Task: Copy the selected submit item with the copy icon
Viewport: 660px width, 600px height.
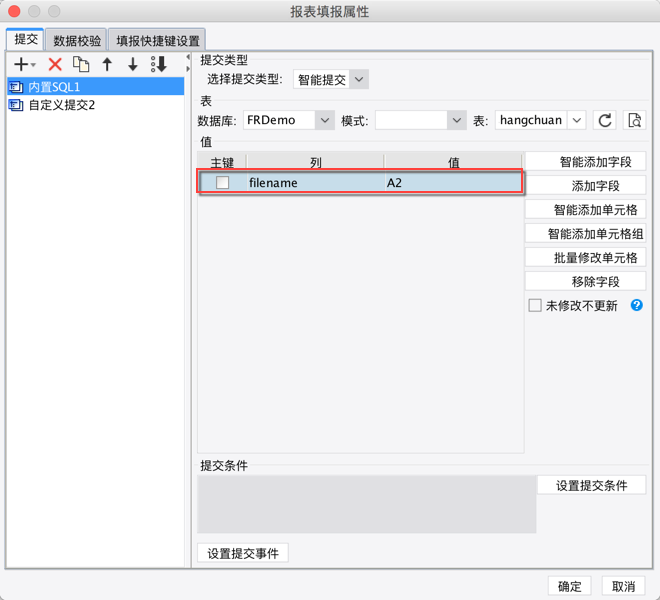Action: [81, 64]
